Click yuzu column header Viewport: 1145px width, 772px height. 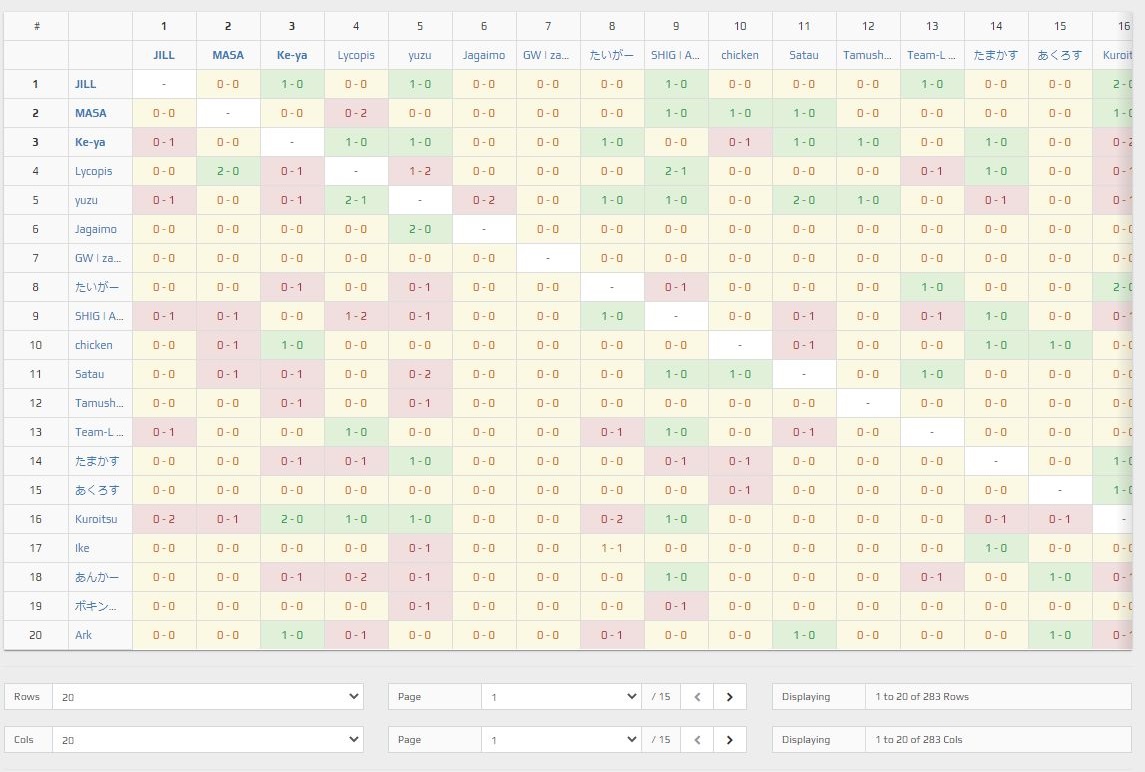(420, 55)
